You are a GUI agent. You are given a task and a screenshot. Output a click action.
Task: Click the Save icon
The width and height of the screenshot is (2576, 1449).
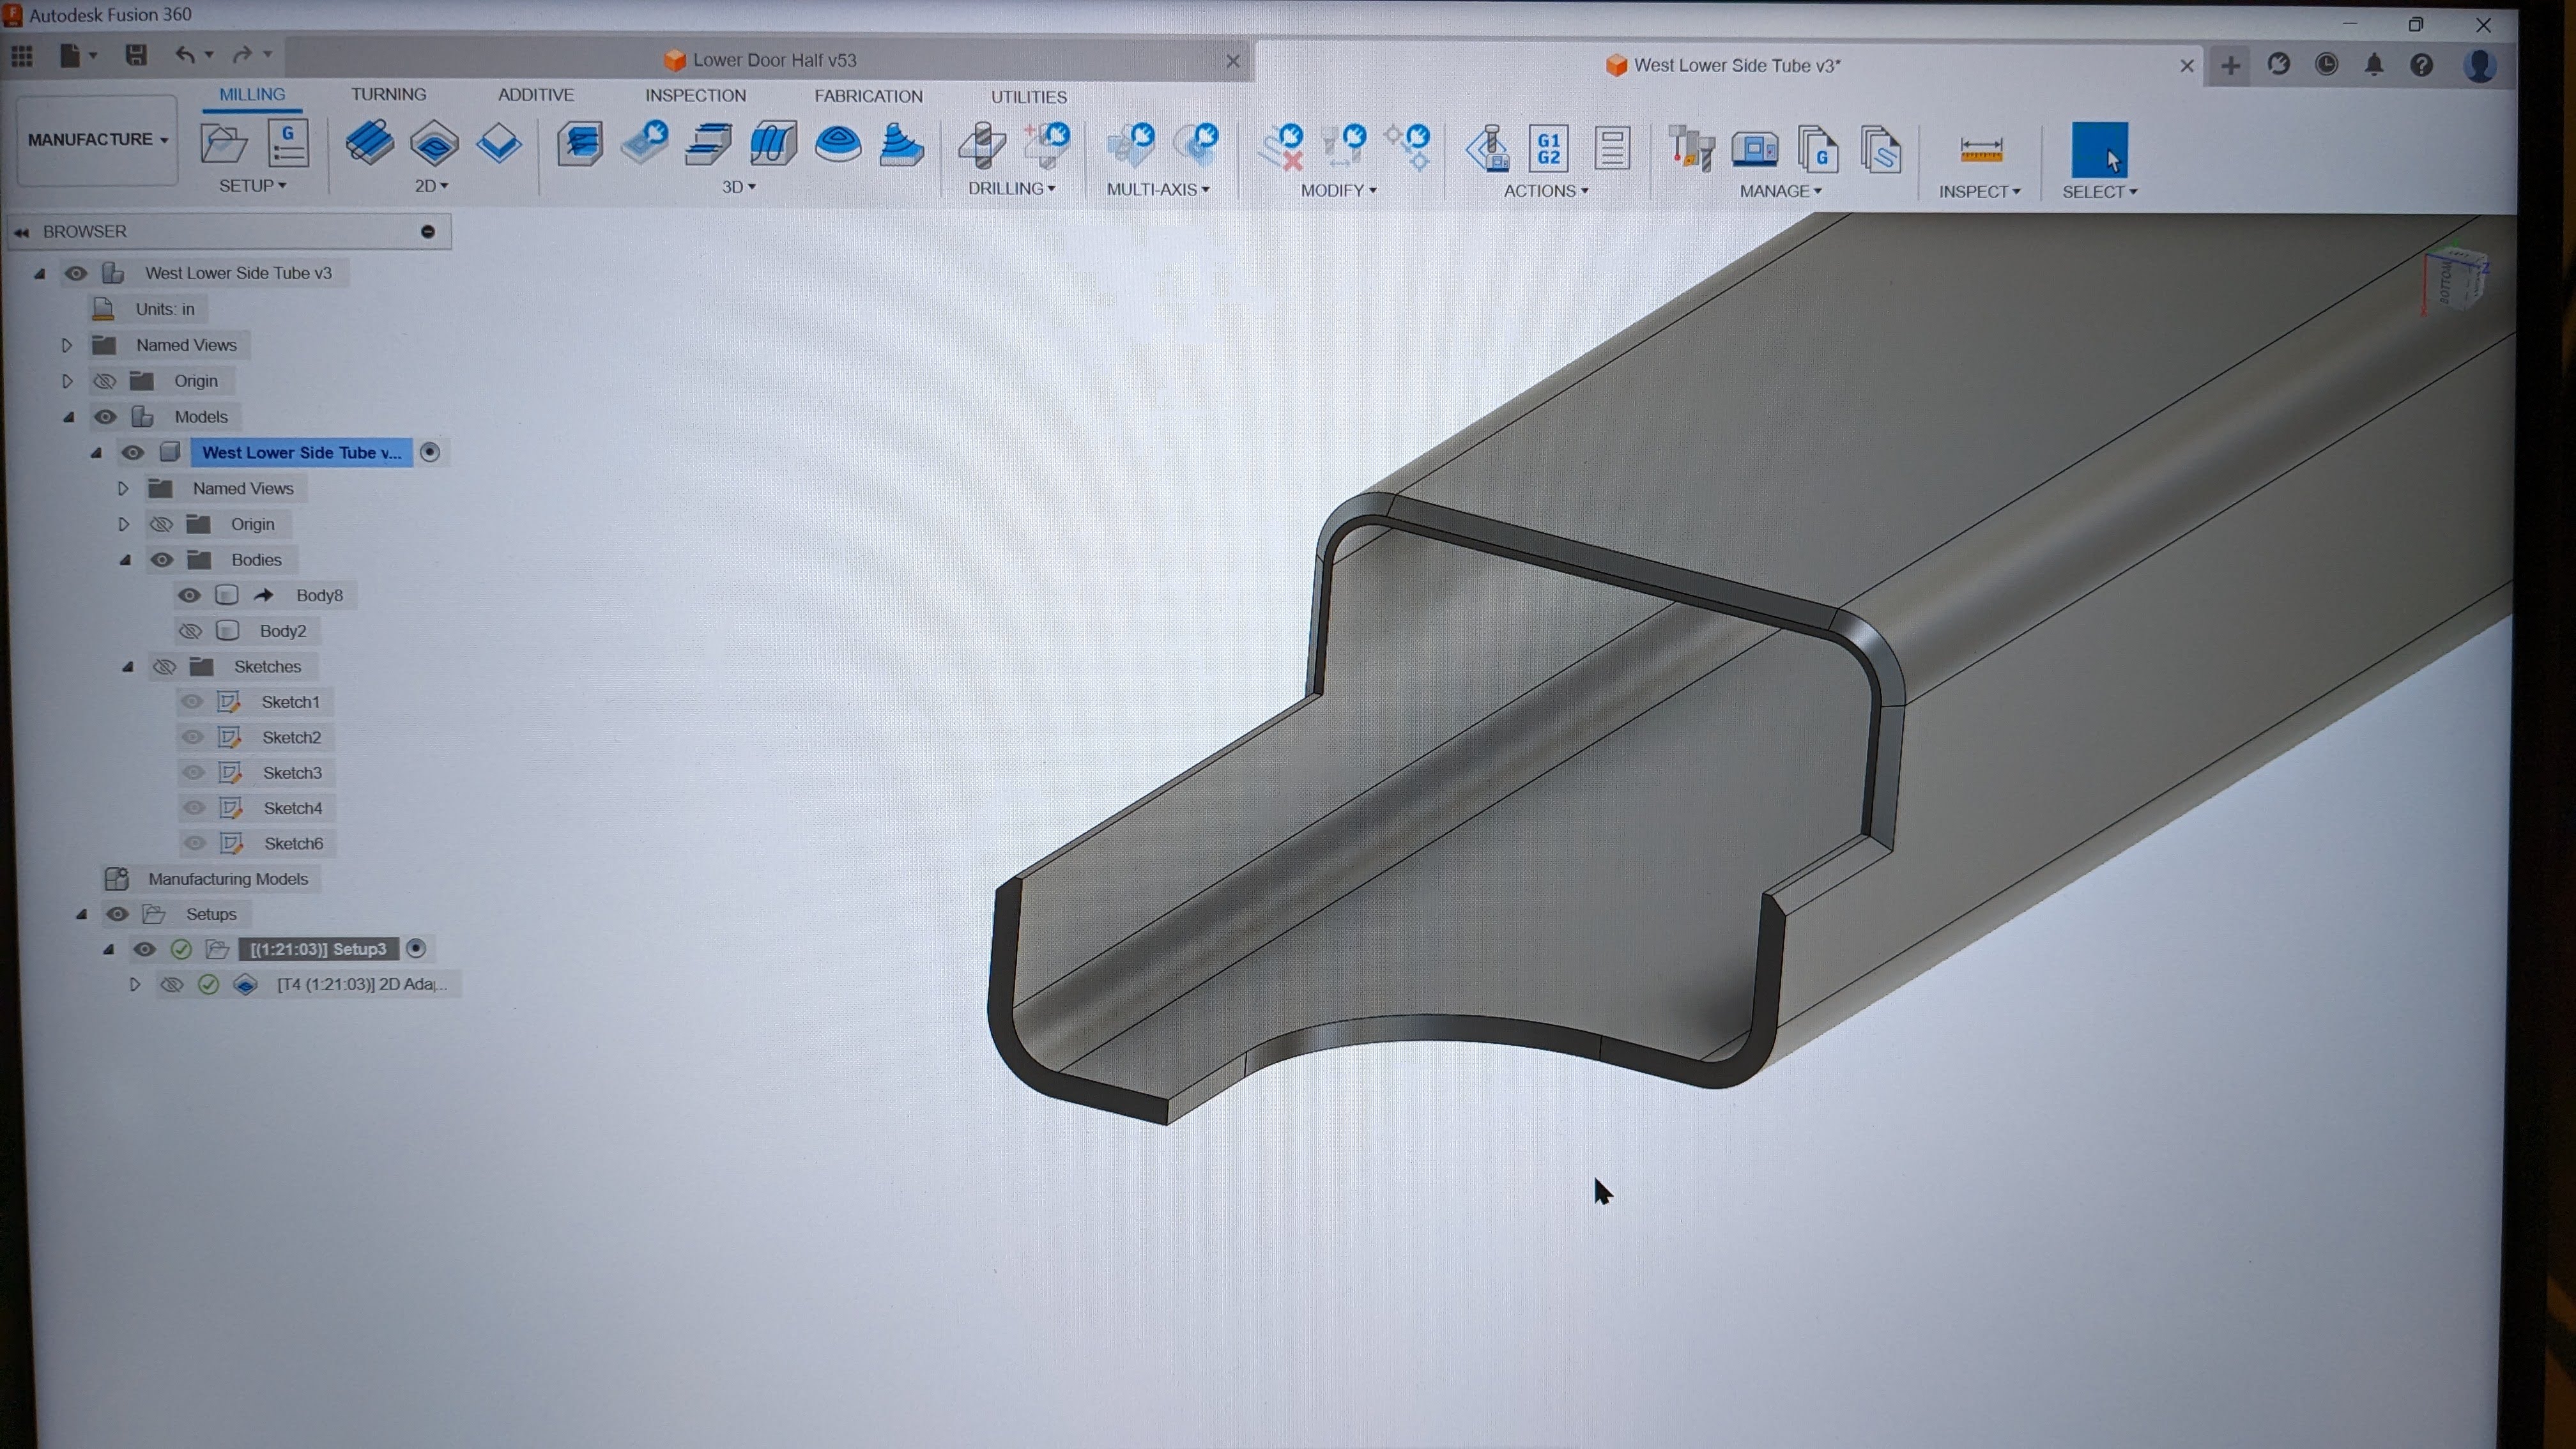(136, 55)
